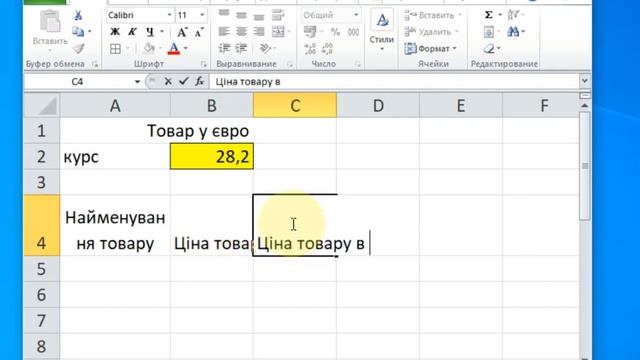Viewport: 640px width, 360px height.
Task: Click the Fill down icon
Action: 489,32
